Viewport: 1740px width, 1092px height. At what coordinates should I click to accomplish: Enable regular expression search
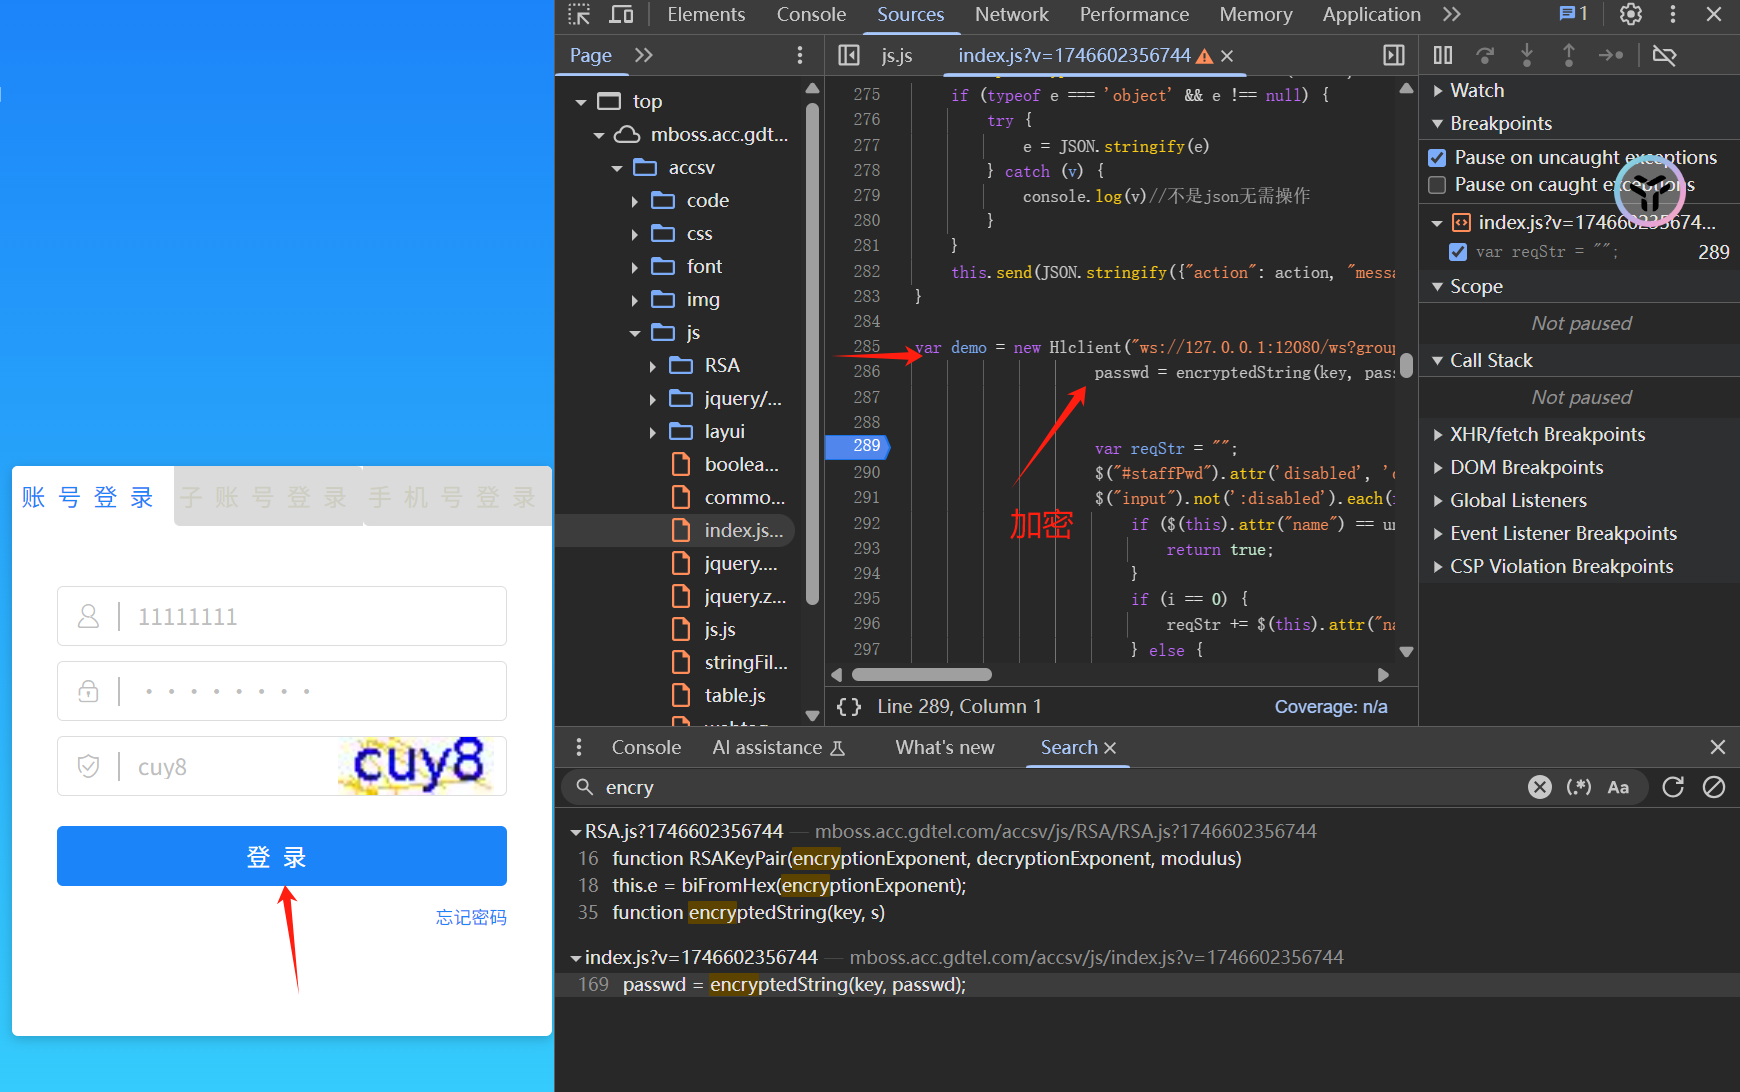1579,787
